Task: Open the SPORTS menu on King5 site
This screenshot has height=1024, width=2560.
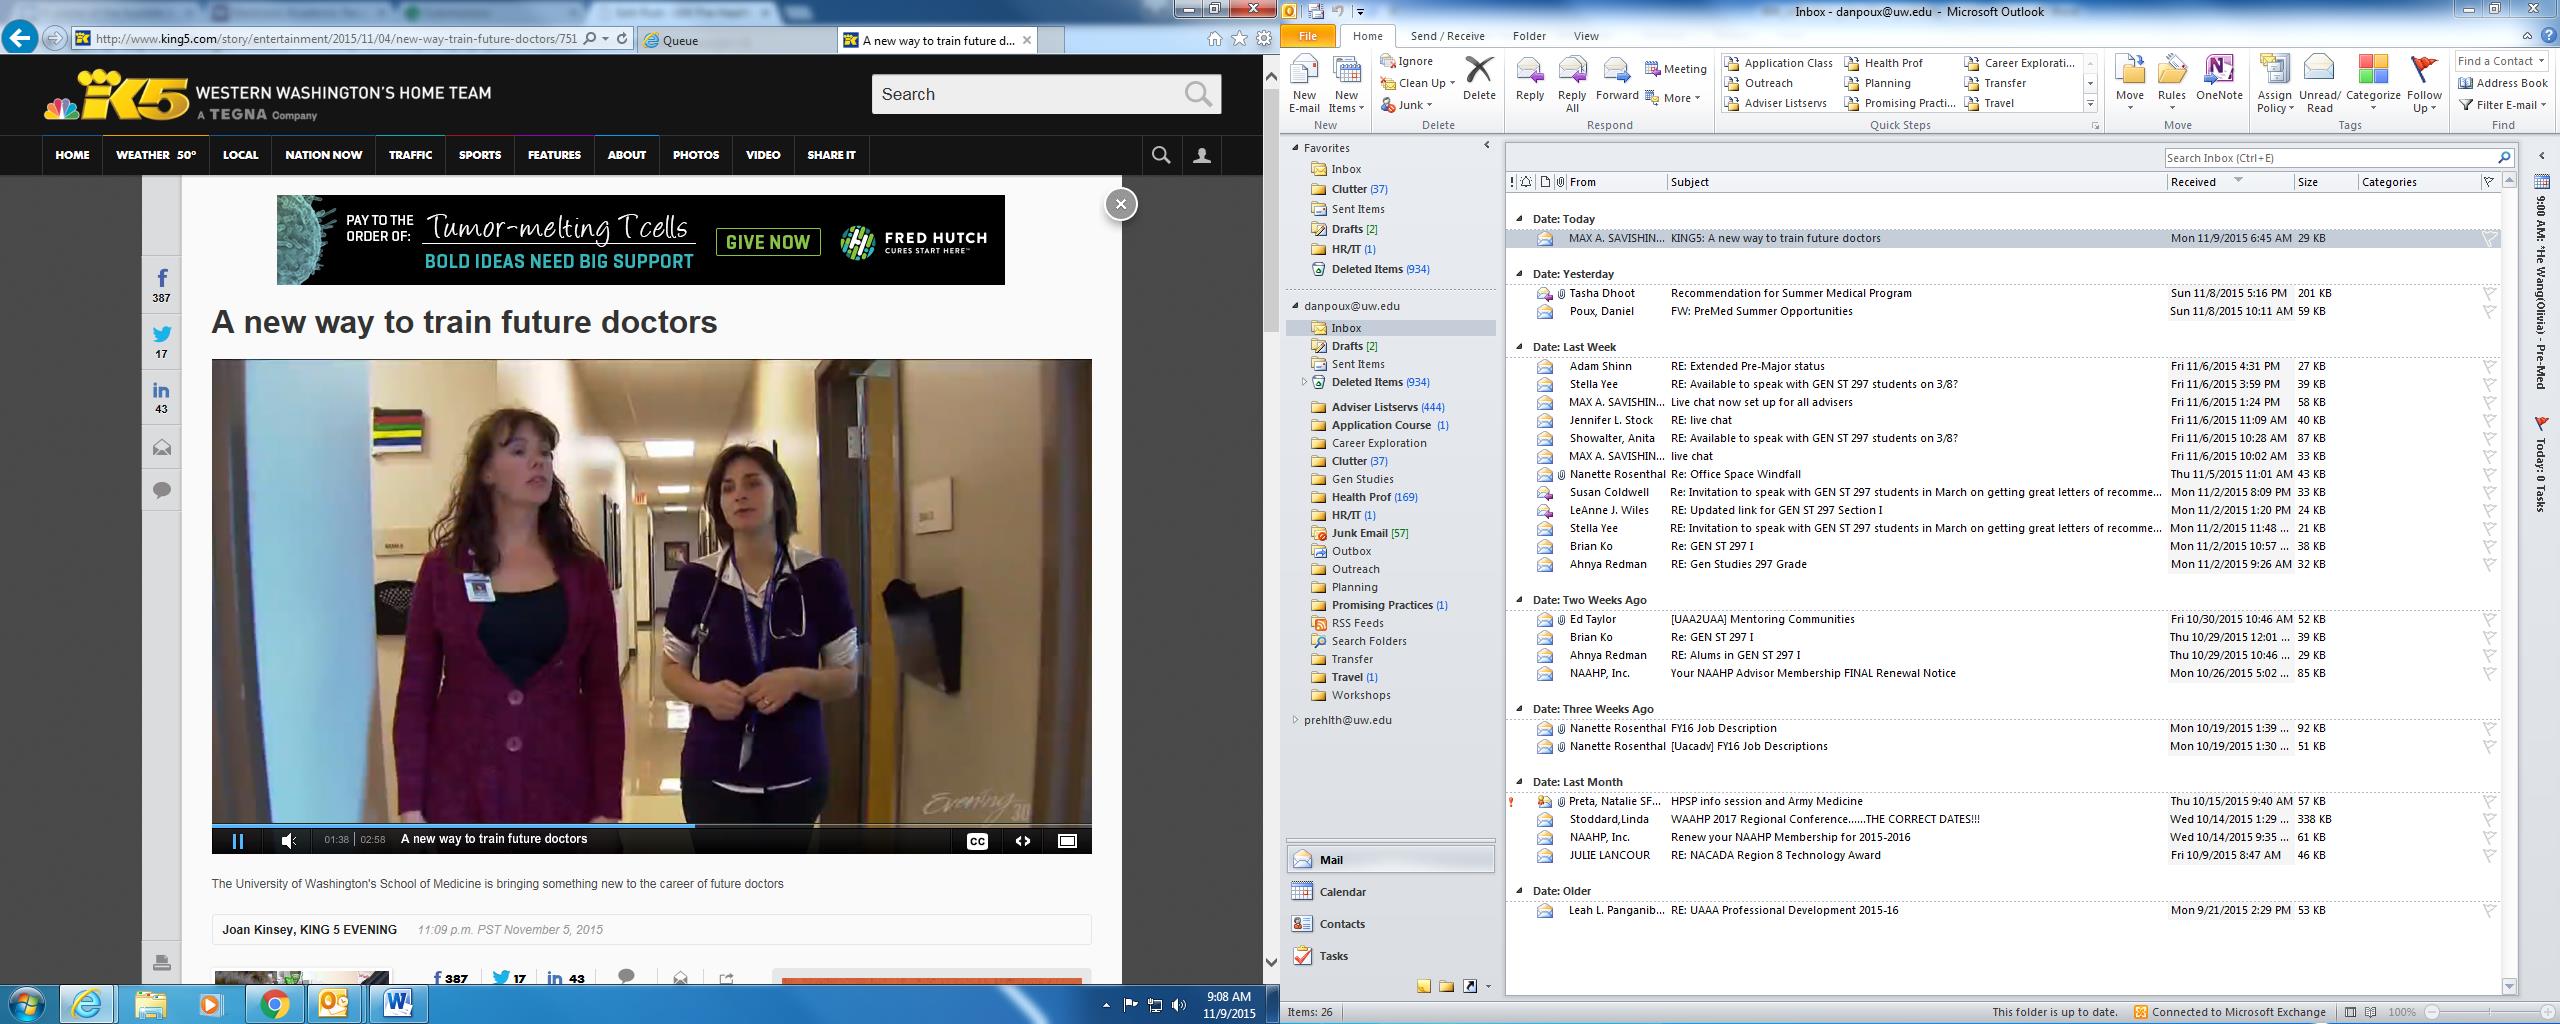Action: coord(479,155)
